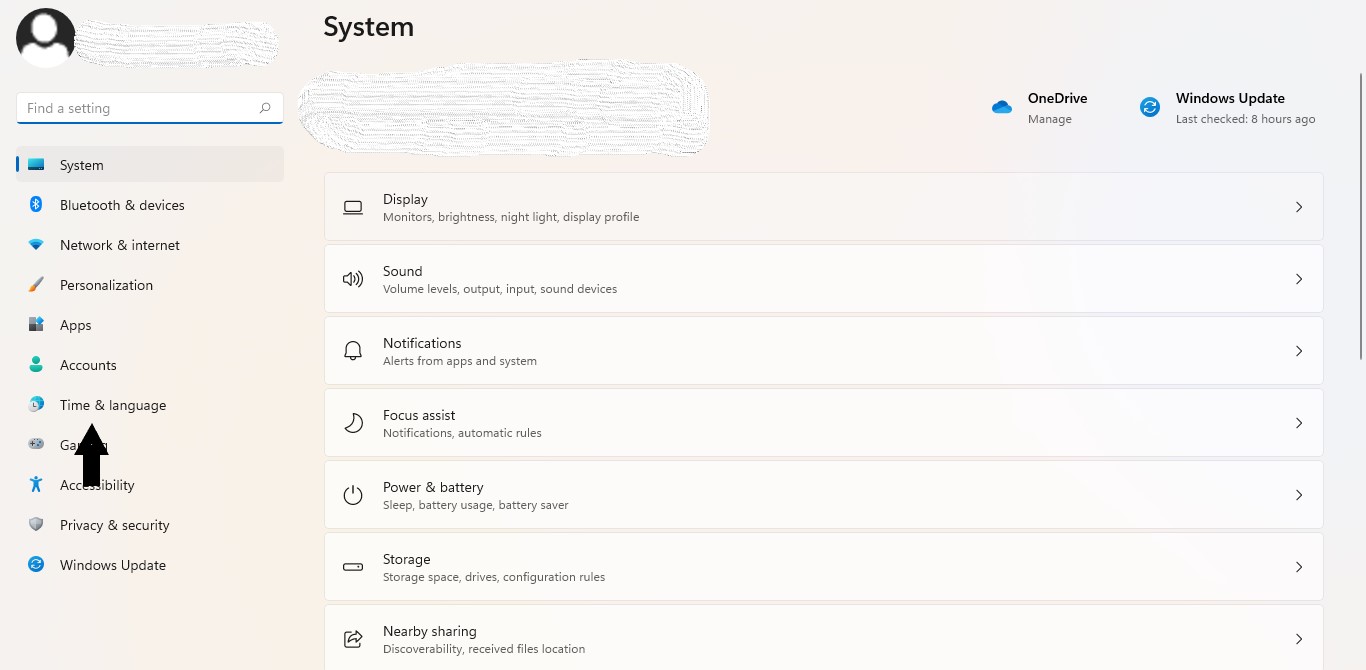Click the Windows Update sync icon

1149,106
